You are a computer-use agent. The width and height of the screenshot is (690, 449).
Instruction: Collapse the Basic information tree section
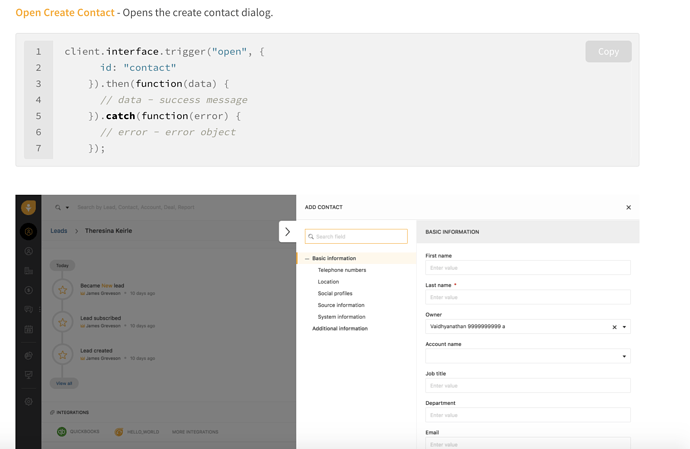[x=307, y=258]
